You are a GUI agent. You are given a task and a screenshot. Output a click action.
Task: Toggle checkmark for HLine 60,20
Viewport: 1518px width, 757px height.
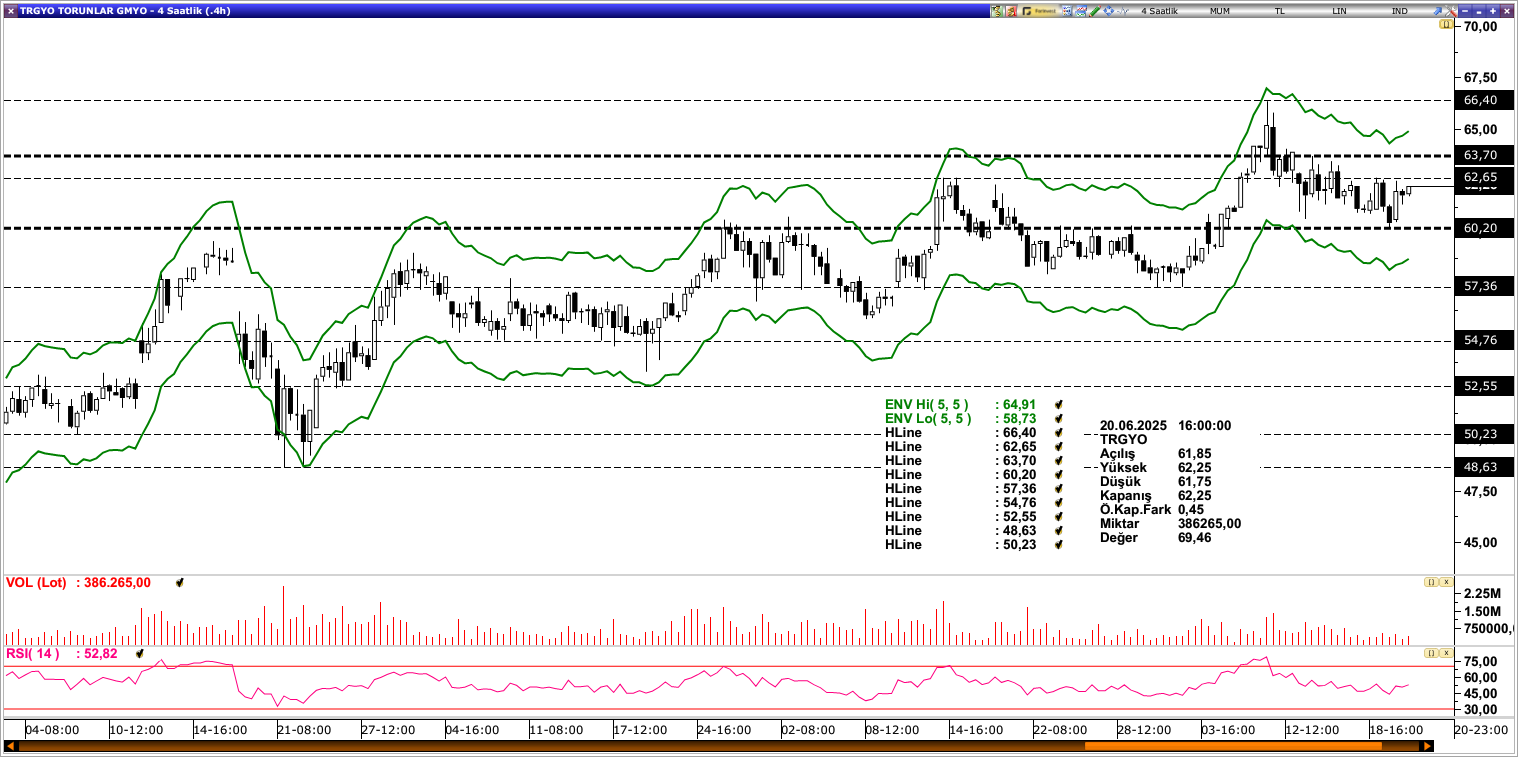pos(1059,474)
